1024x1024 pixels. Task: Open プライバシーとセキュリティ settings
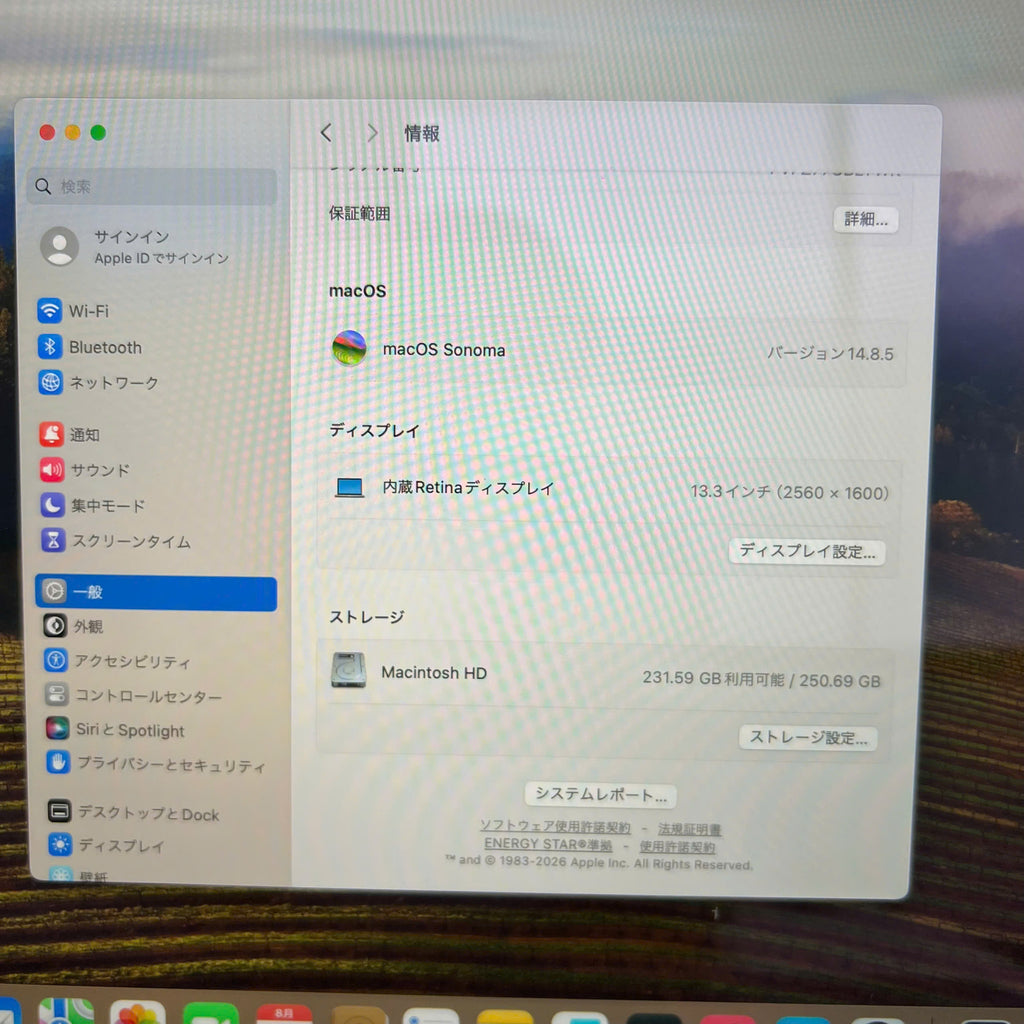(156, 764)
